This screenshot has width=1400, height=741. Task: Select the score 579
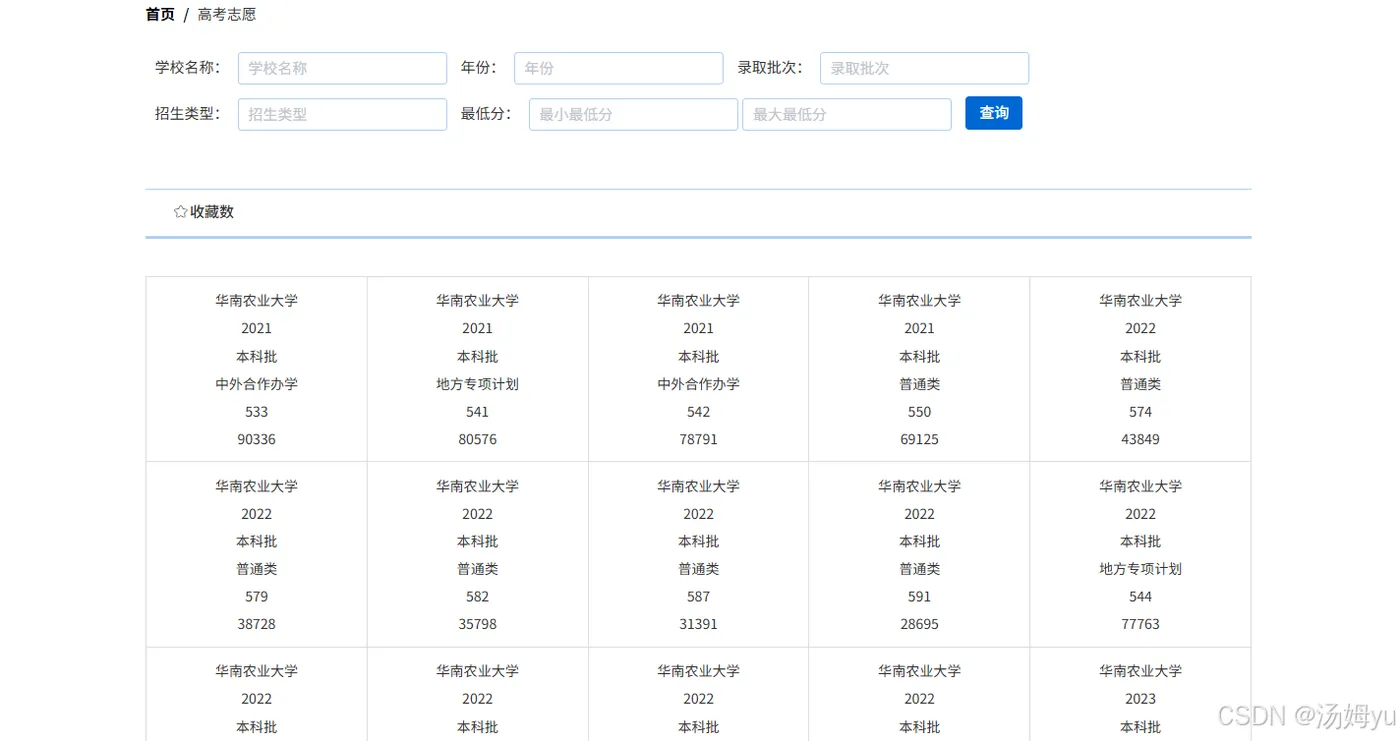[256, 597]
